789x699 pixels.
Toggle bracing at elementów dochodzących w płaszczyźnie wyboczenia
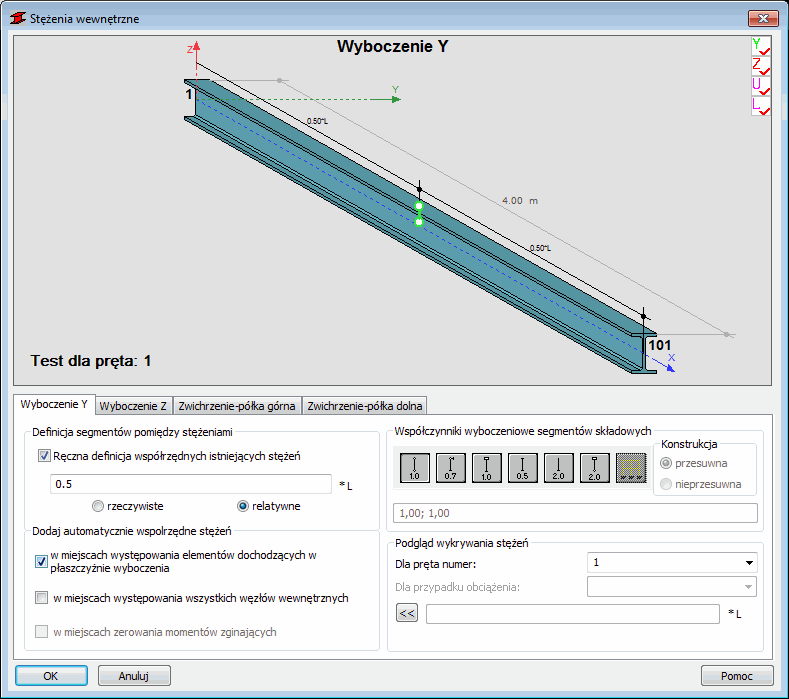pos(41,562)
